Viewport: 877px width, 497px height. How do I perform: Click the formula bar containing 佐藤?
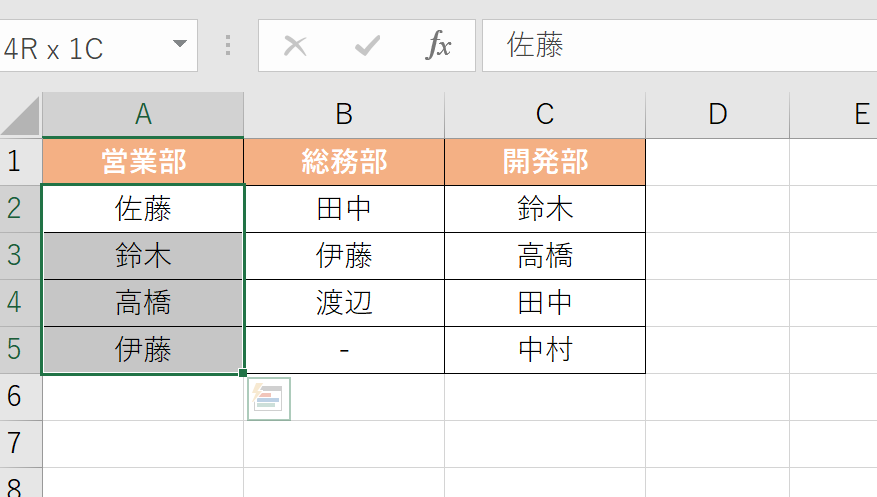coord(680,46)
